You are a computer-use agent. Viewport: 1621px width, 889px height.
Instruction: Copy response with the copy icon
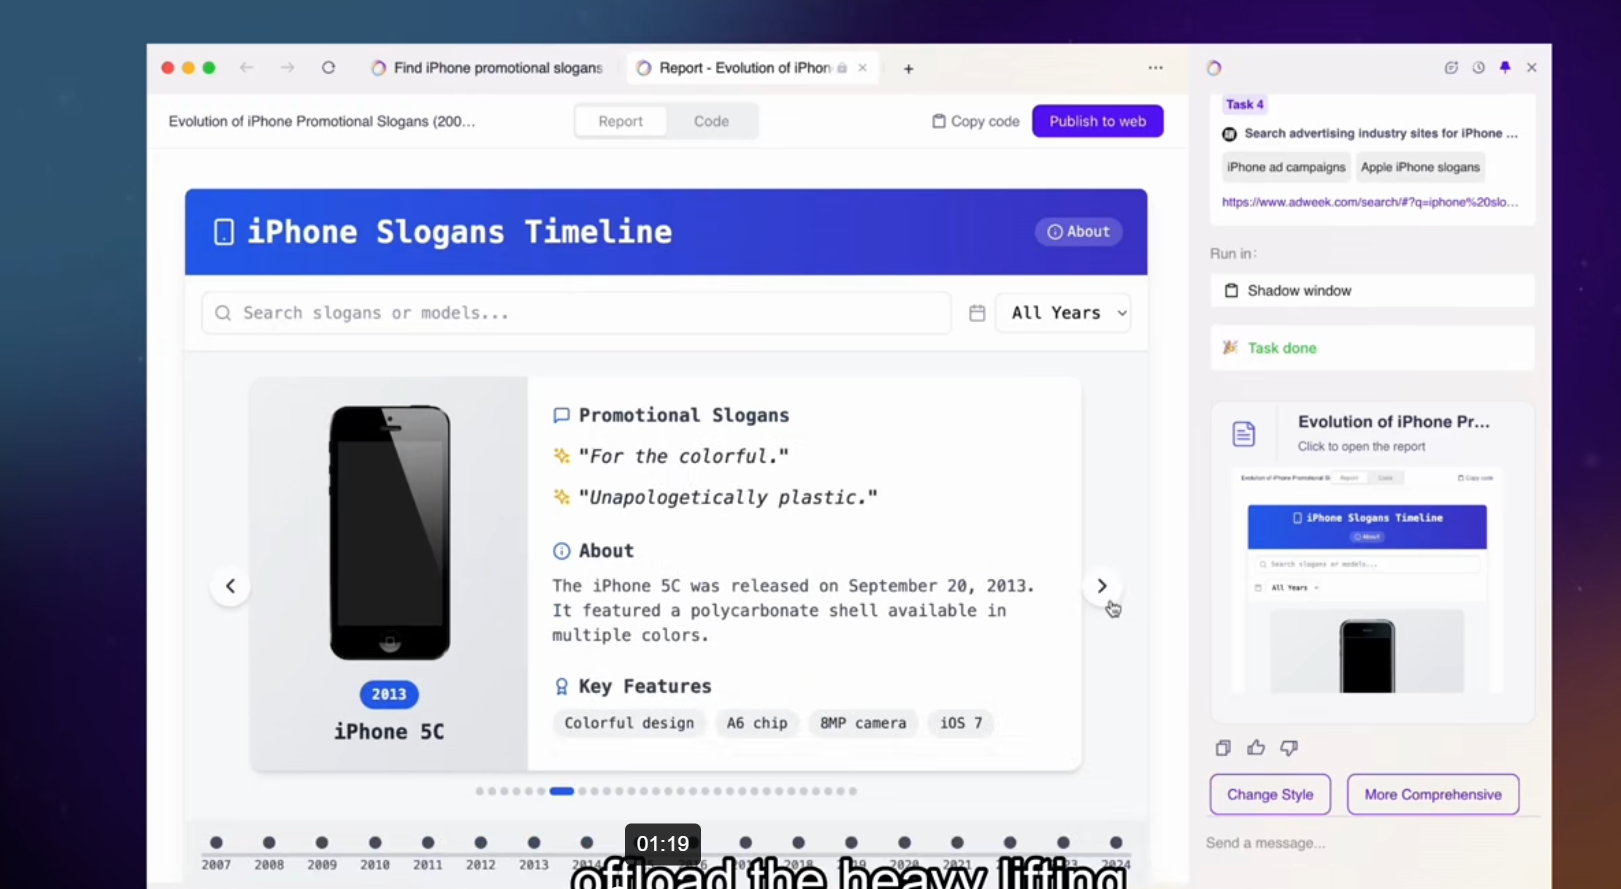(x=1223, y=748)
